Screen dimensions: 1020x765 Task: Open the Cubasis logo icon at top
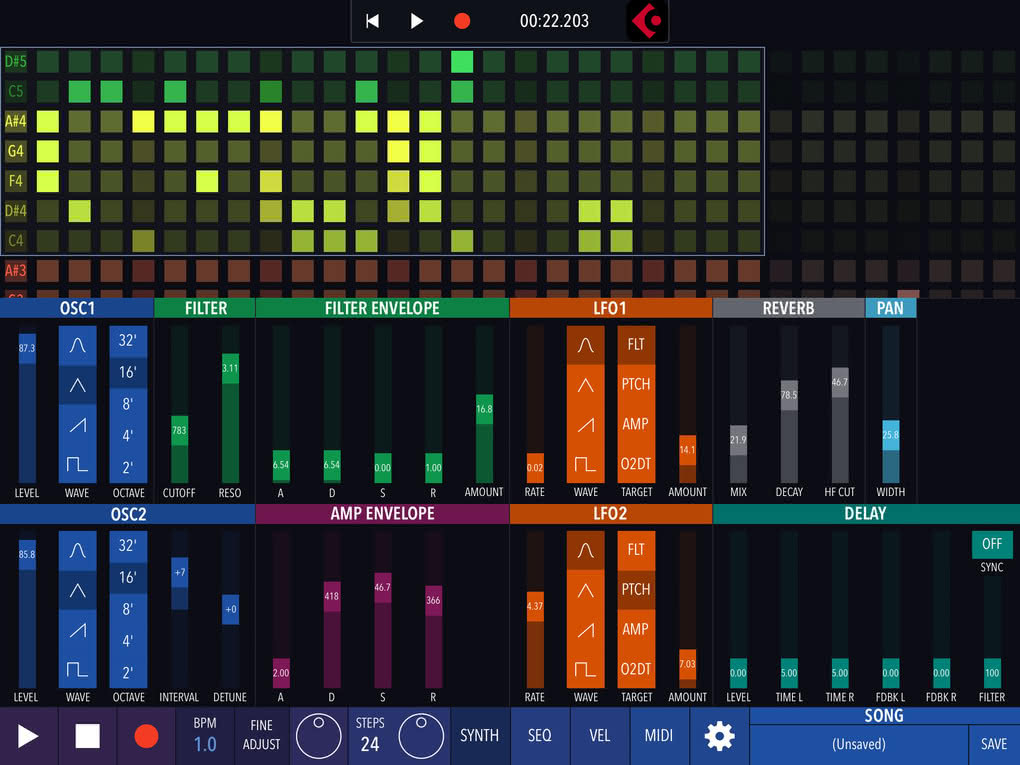pyautogui.click(x=647, y=21)
